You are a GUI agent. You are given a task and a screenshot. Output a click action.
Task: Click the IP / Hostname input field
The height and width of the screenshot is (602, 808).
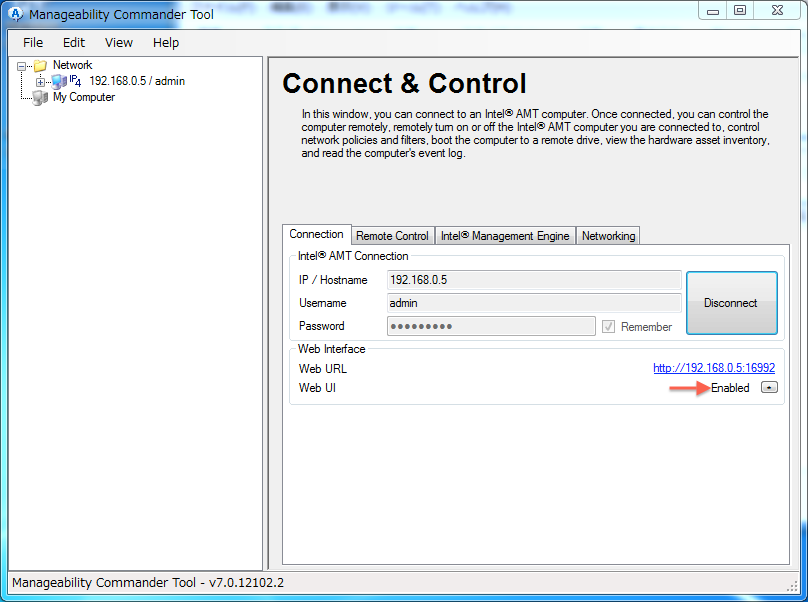tap(534, 280)
